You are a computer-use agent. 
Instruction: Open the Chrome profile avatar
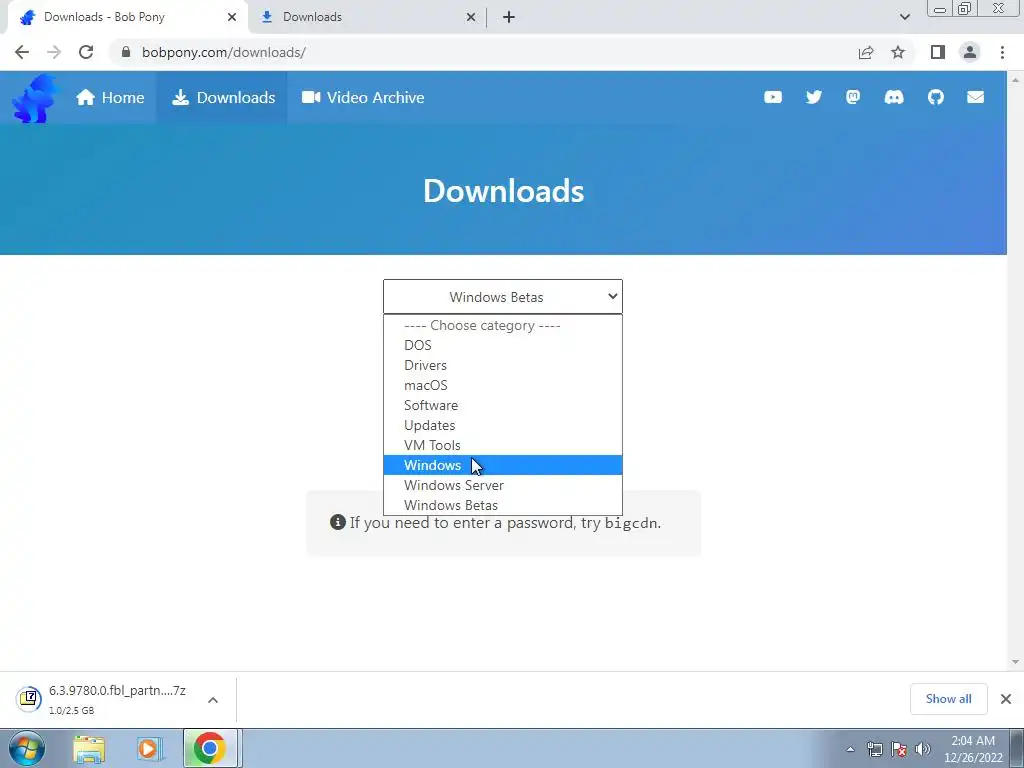pos(970,52)
